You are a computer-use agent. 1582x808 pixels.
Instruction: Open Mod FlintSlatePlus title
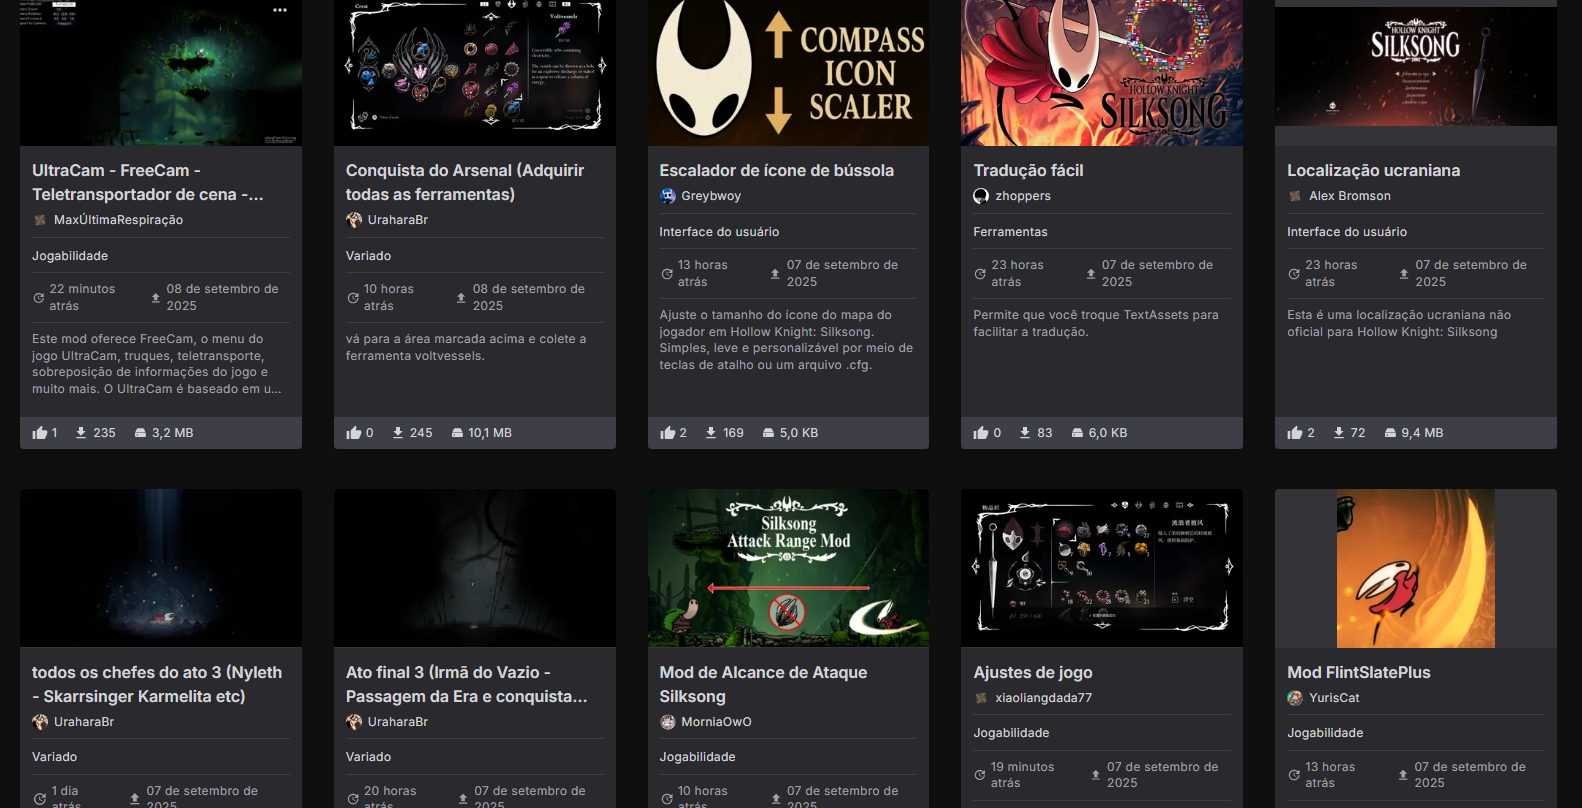pyautogui.click(x=1358, y=672)
